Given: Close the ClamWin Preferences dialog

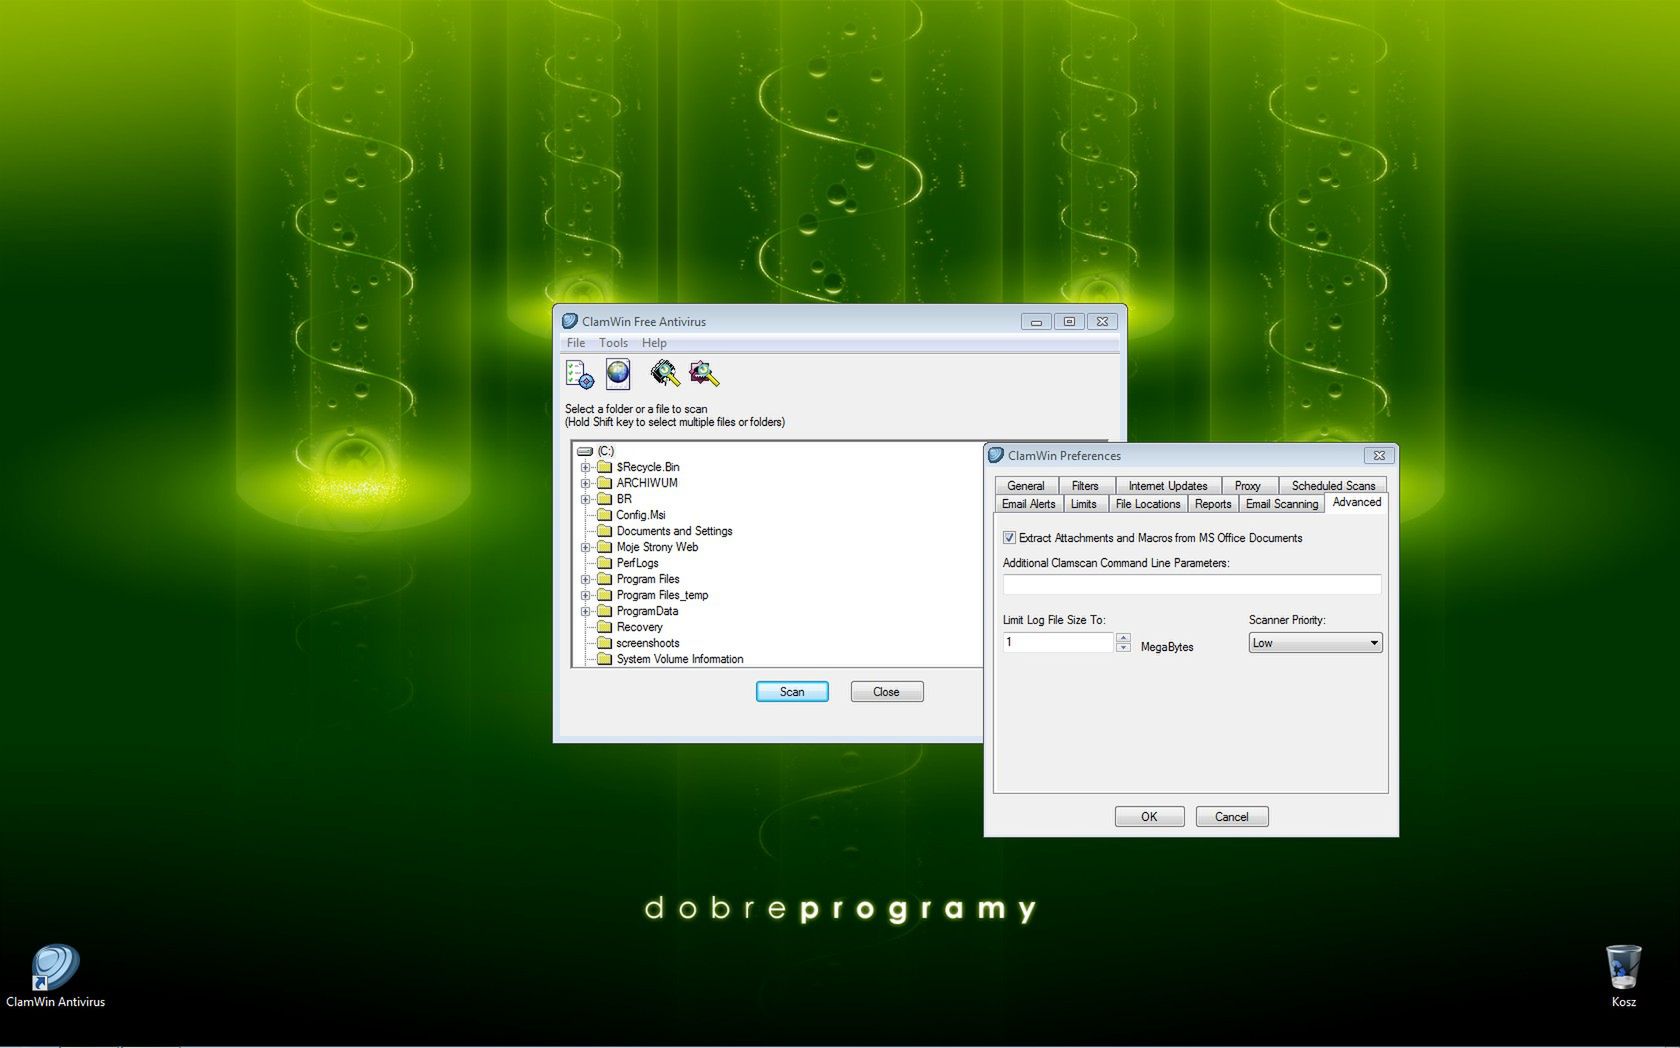Looking at the screenshot, I should pos(1379,455).
